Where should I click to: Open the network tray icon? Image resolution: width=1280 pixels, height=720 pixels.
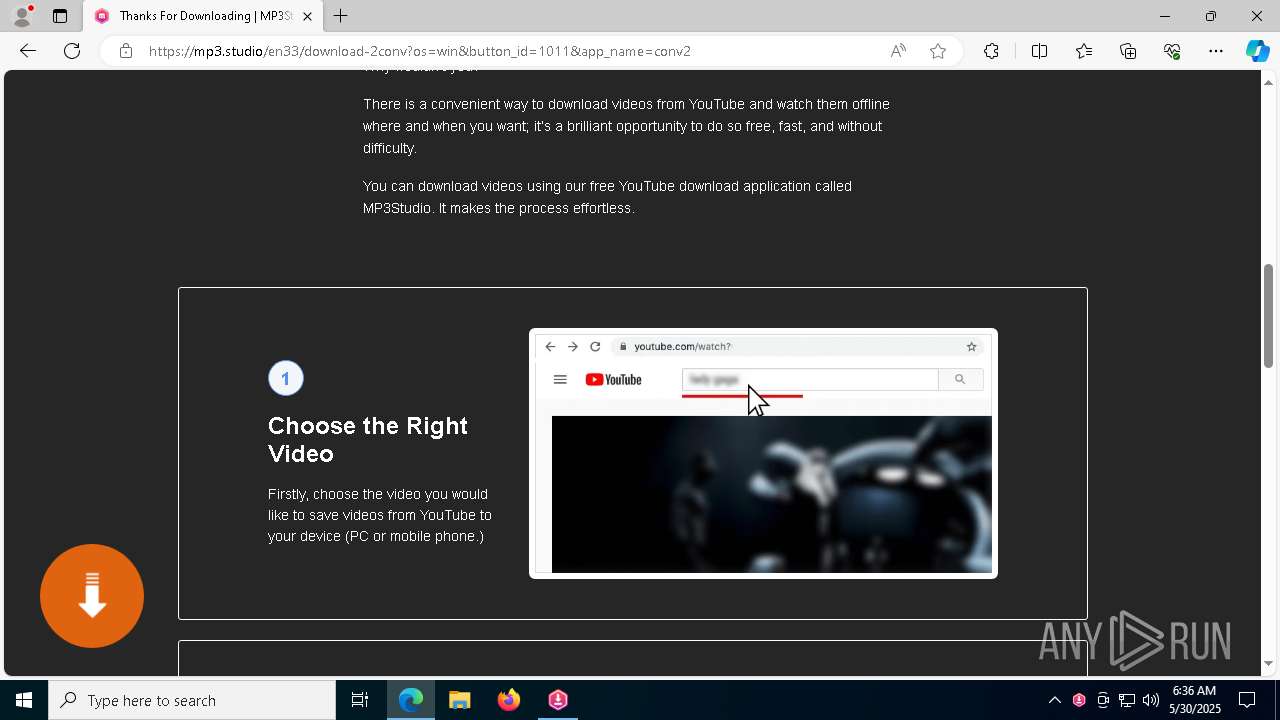[x=1127, y=700]
